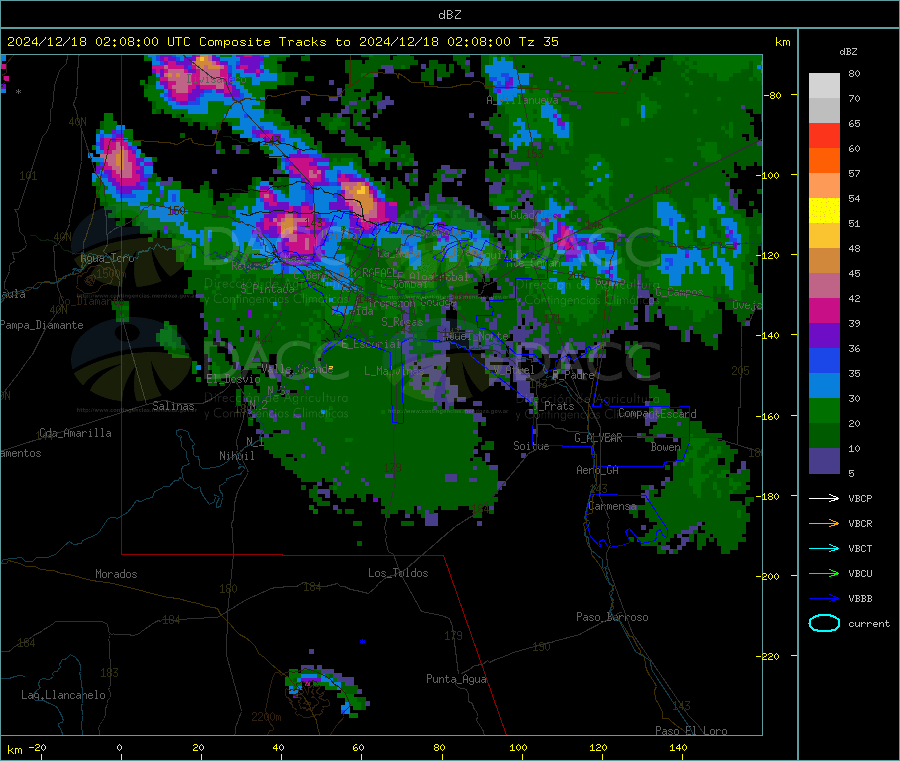This screenshot has width=900, height=761.
Task: Click the '60' tick on horizontal axis
Action: click(358, 747)
